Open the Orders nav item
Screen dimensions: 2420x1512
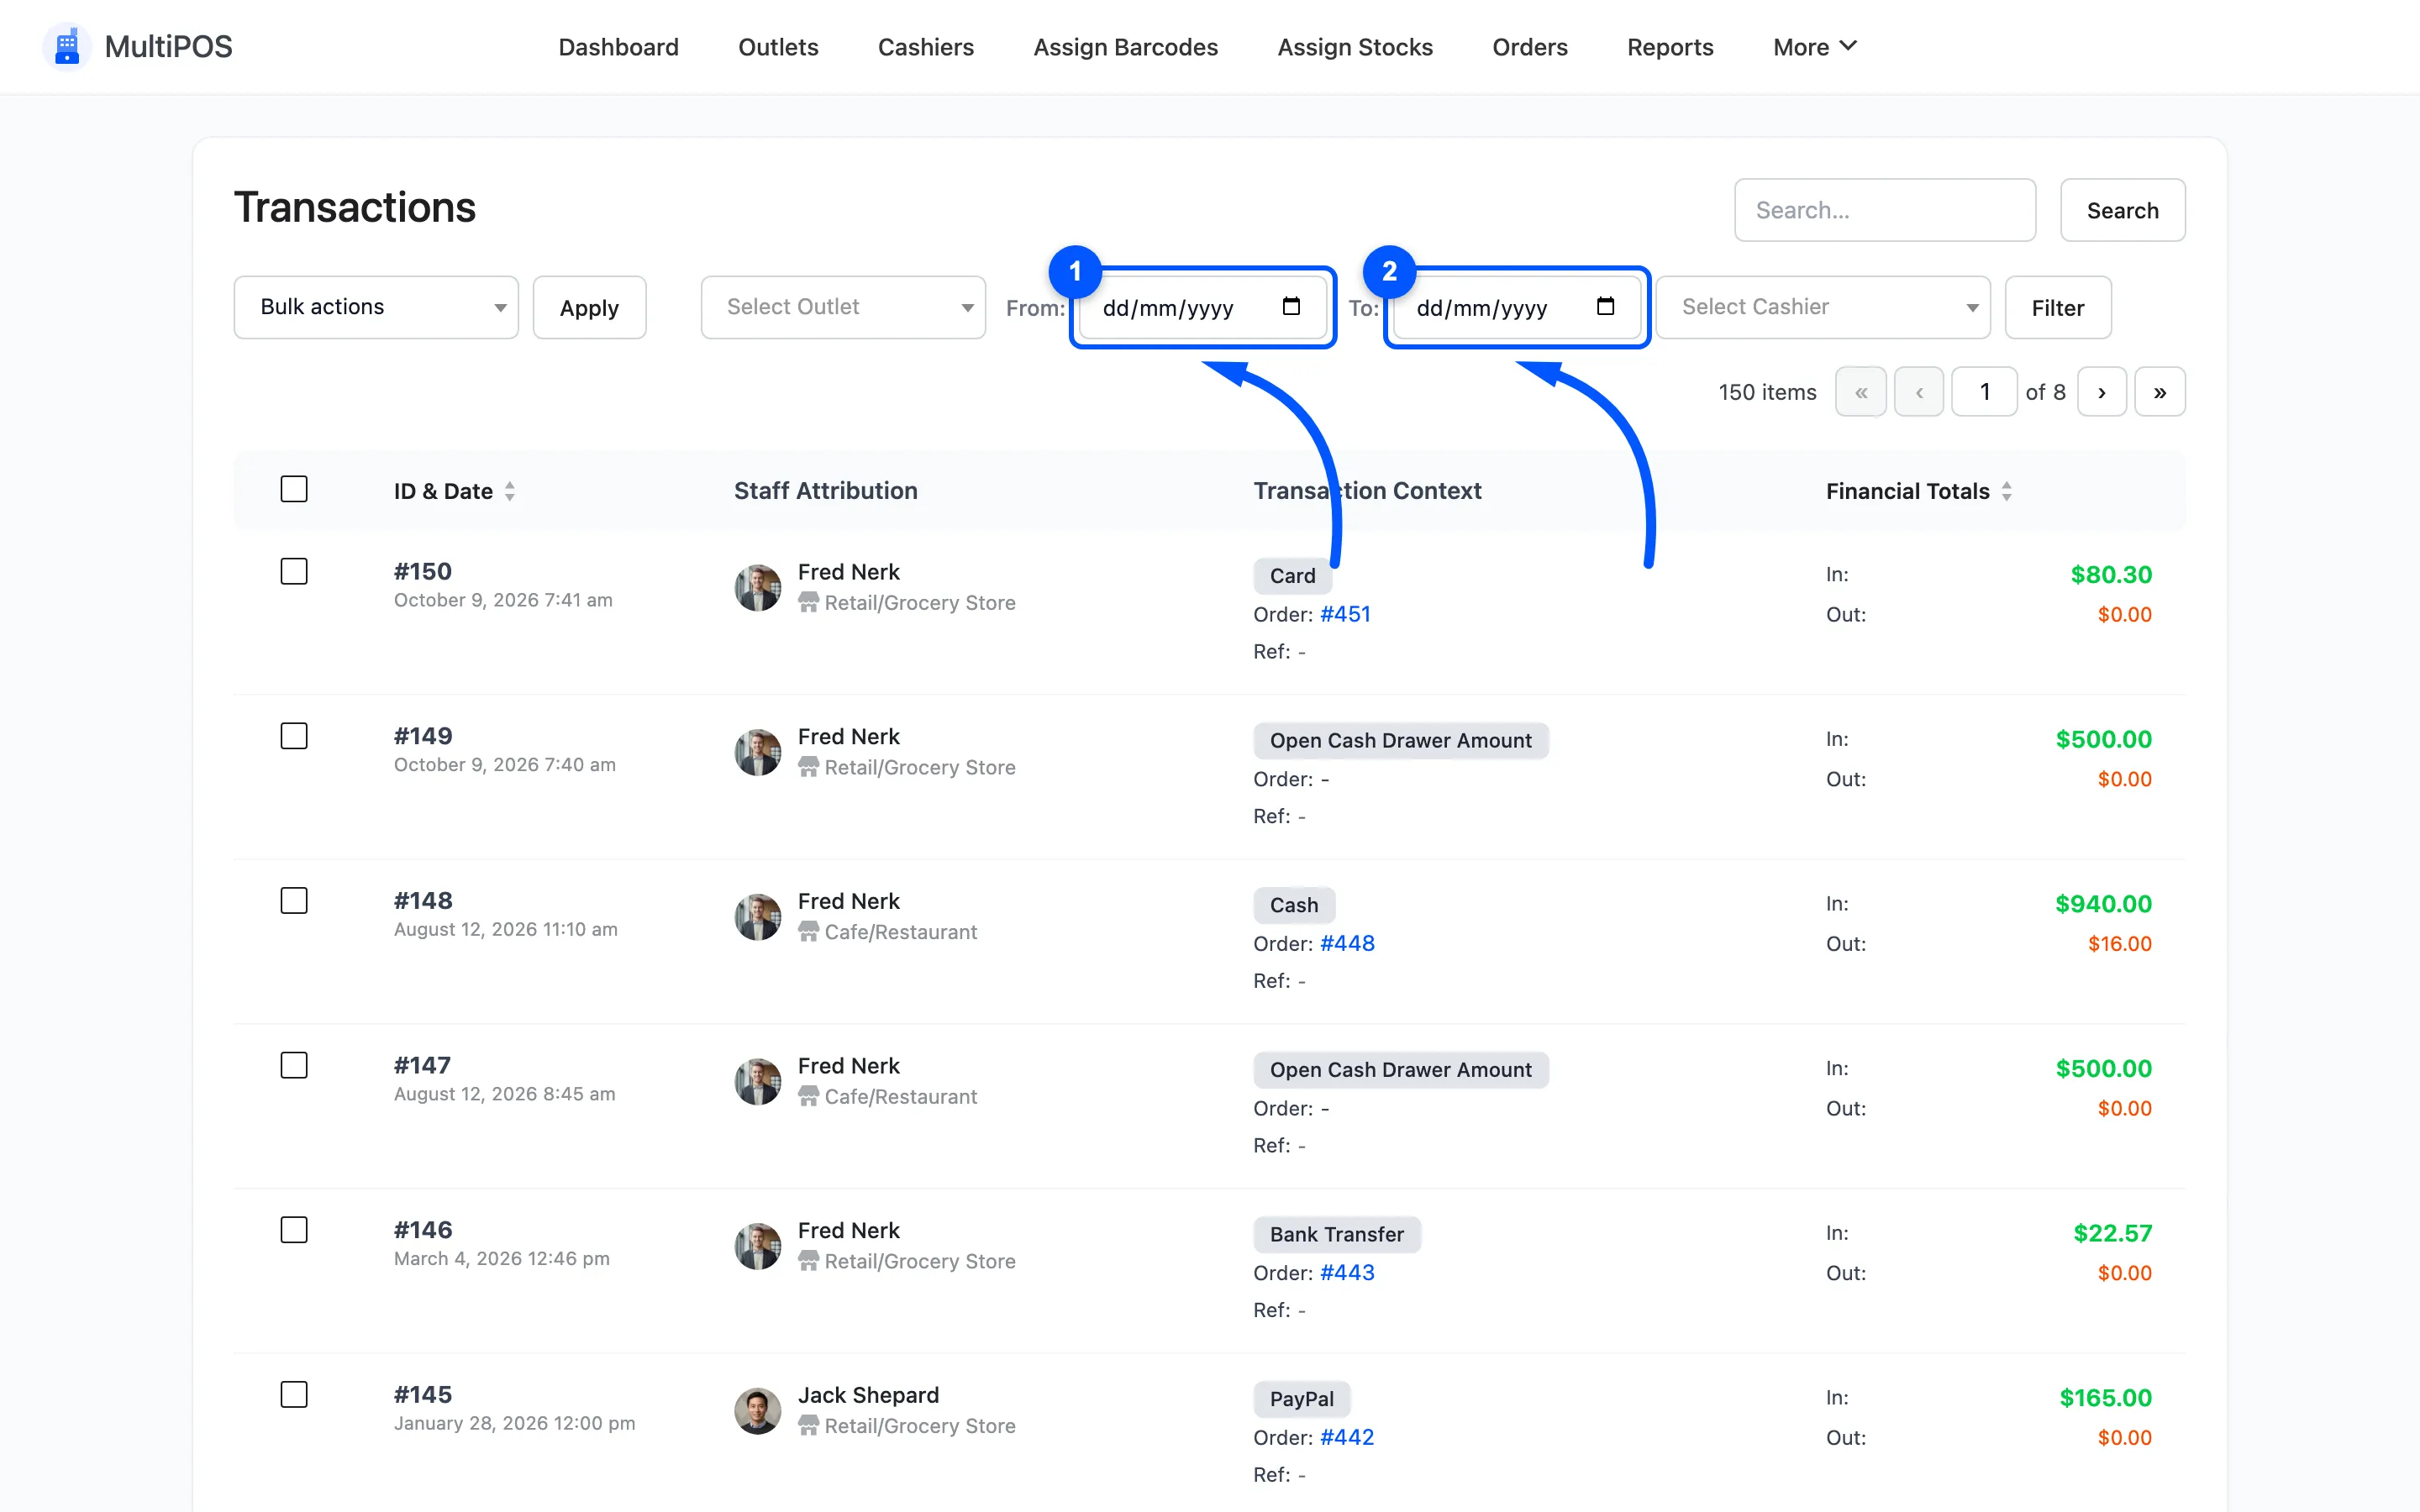[x=1529, y=47]
